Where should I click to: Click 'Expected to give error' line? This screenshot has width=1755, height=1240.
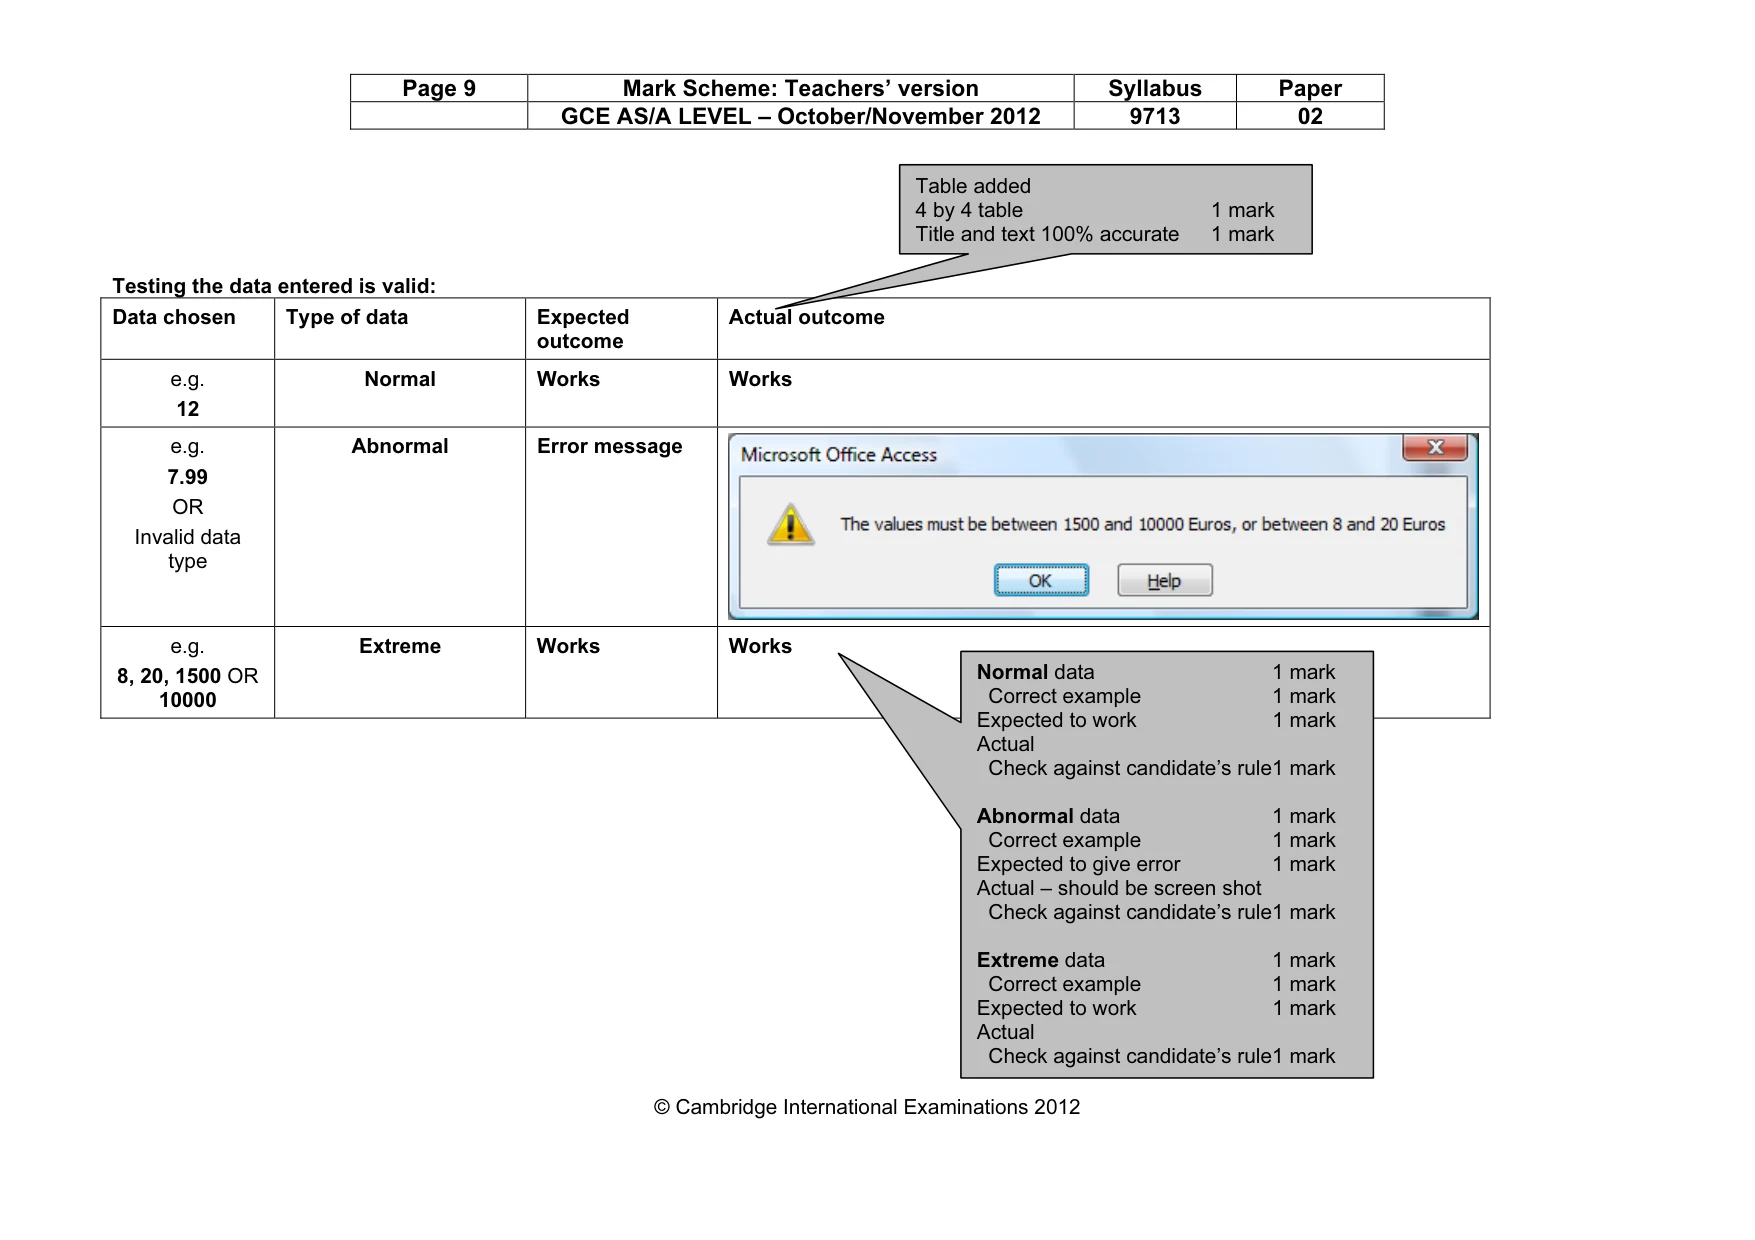click(x=1078, y=864)
